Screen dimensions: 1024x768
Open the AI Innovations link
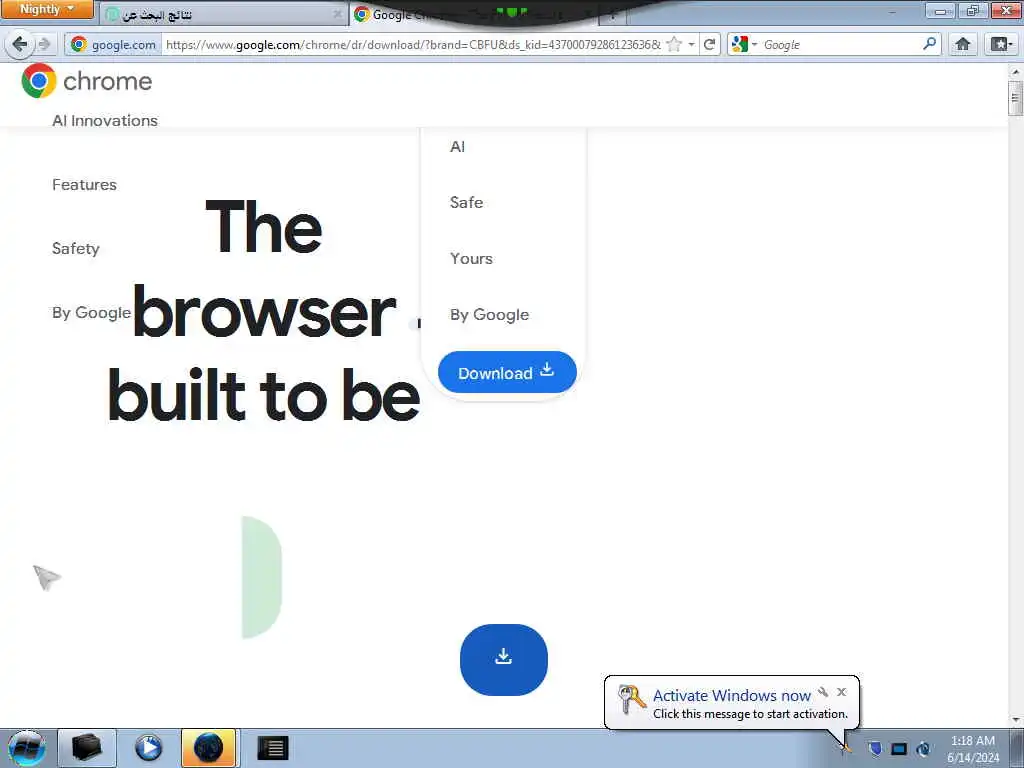point(104,121)
